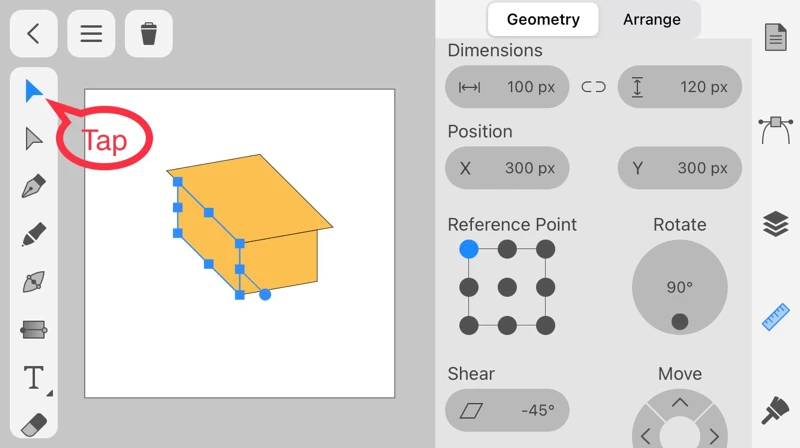Tap the trash delete icon

click(x=149, y=34)
